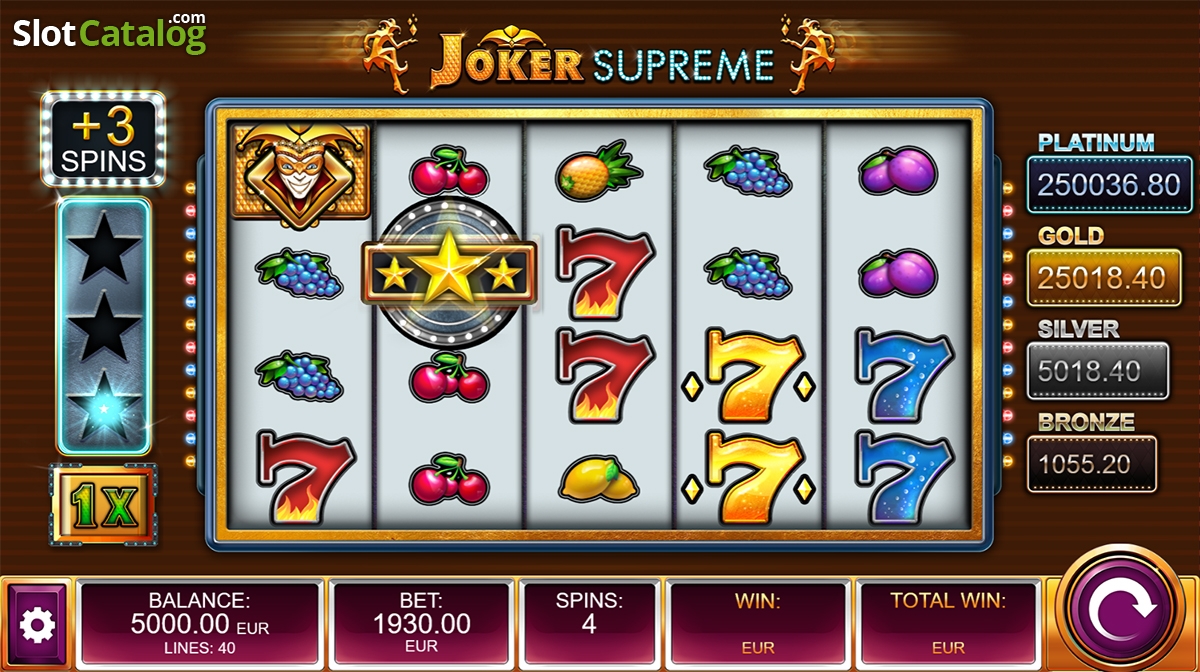Viewport: 1200px width, 672px height.
Task: Click the pineapple symbol on third reel
Action: pyautogui.click(x=599, y=172)
